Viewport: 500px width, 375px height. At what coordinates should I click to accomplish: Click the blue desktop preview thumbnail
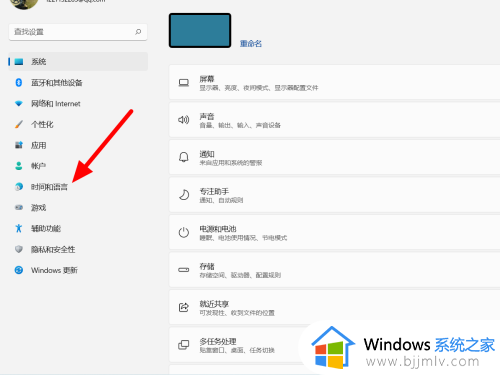pos(200,30)
